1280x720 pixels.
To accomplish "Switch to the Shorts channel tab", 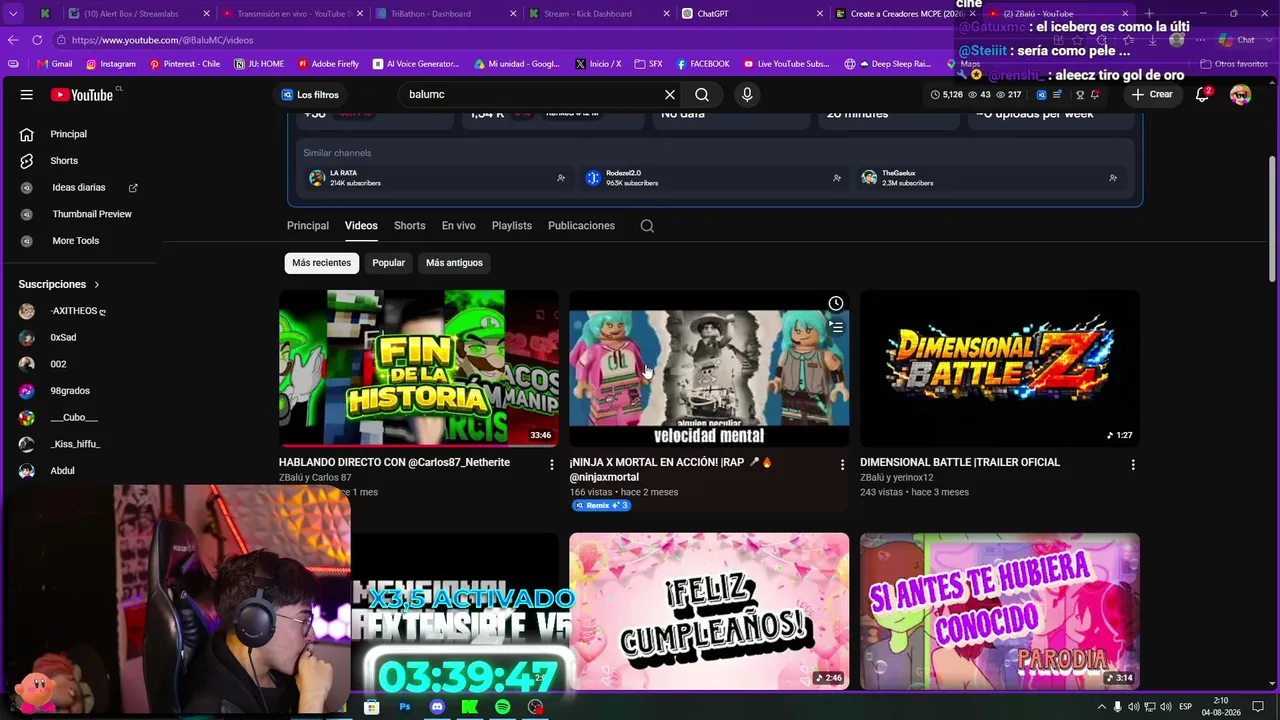I will tap(410, 226).
